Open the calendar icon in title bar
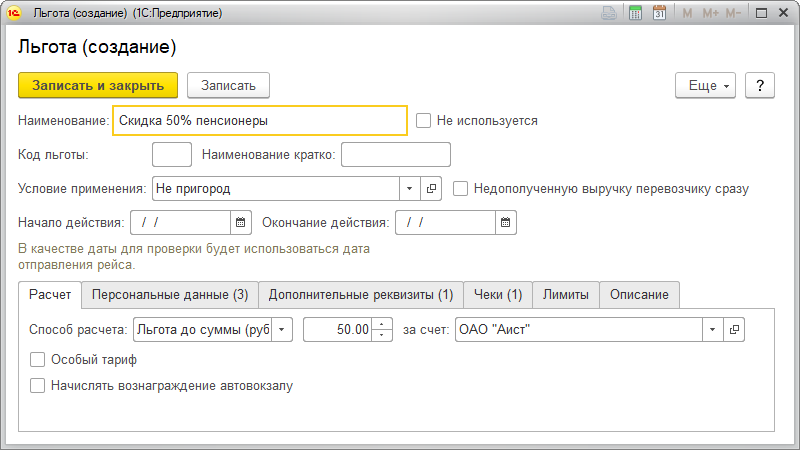This screenshot has height=450, width=800. pos(659,14)
